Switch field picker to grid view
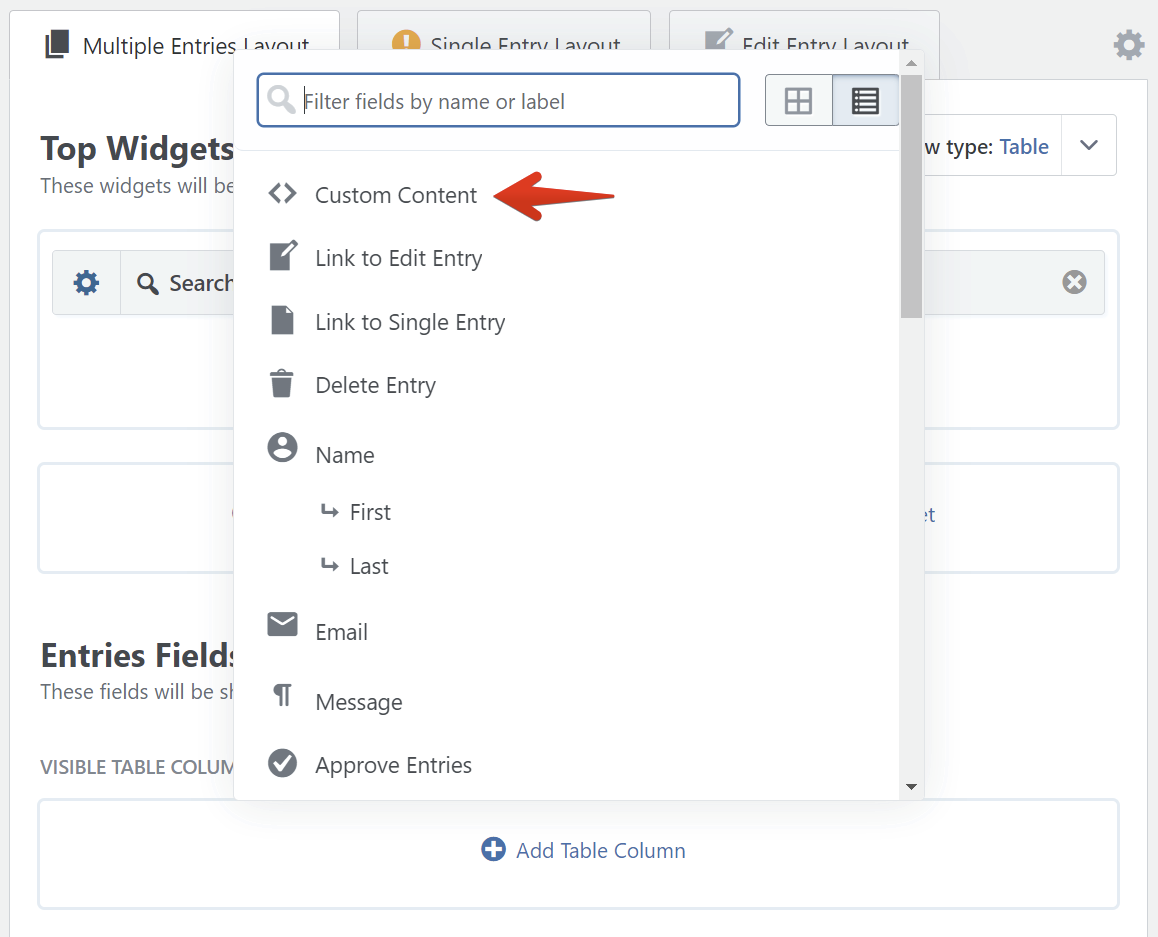 click(x=798, y=101)
